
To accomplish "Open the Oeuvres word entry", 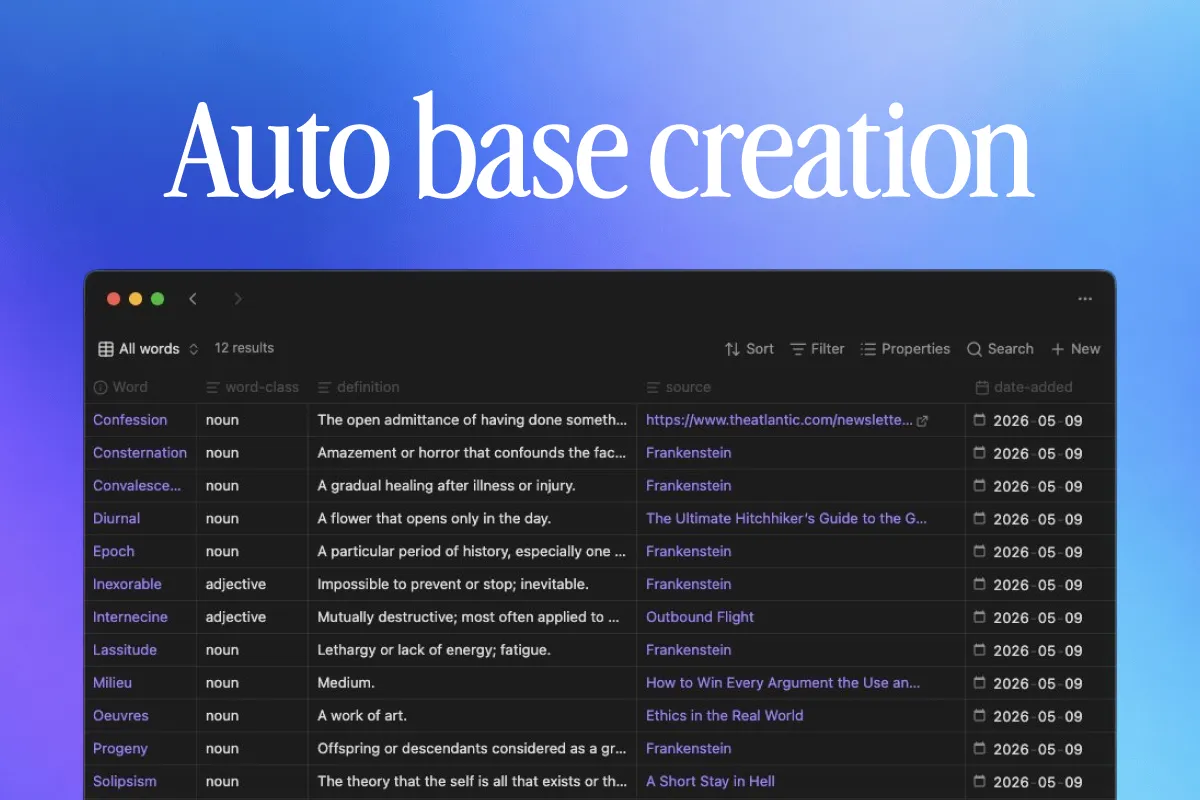I will point(120,716).
